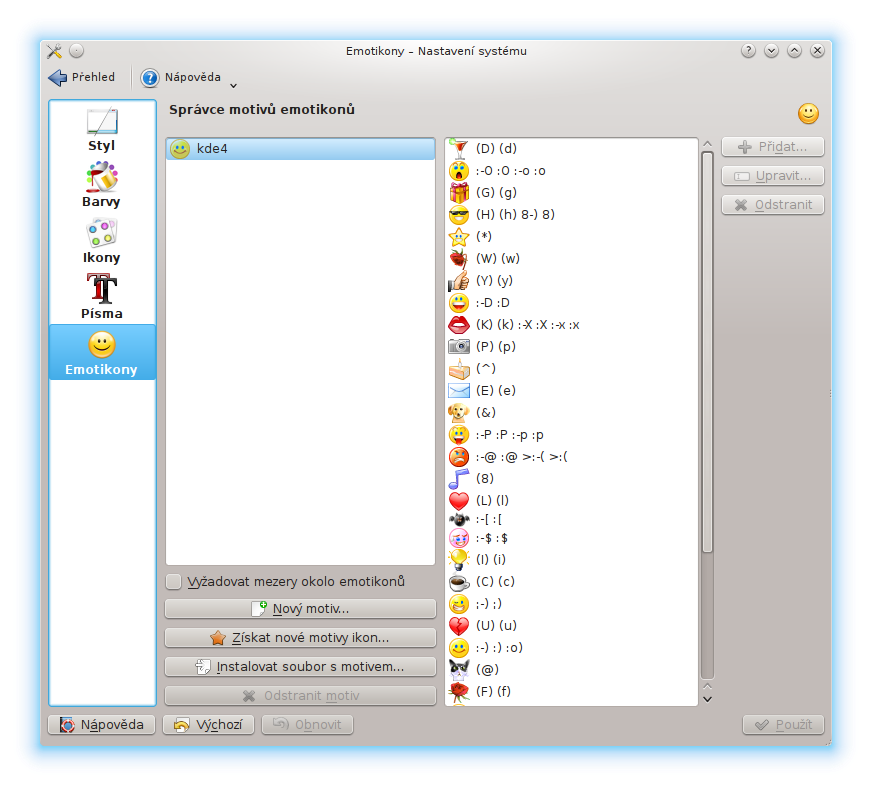Image resolution: width=872 pixels, height=786 pixels.
Task: Click the Nový motiv button
Action: (300, 609)
